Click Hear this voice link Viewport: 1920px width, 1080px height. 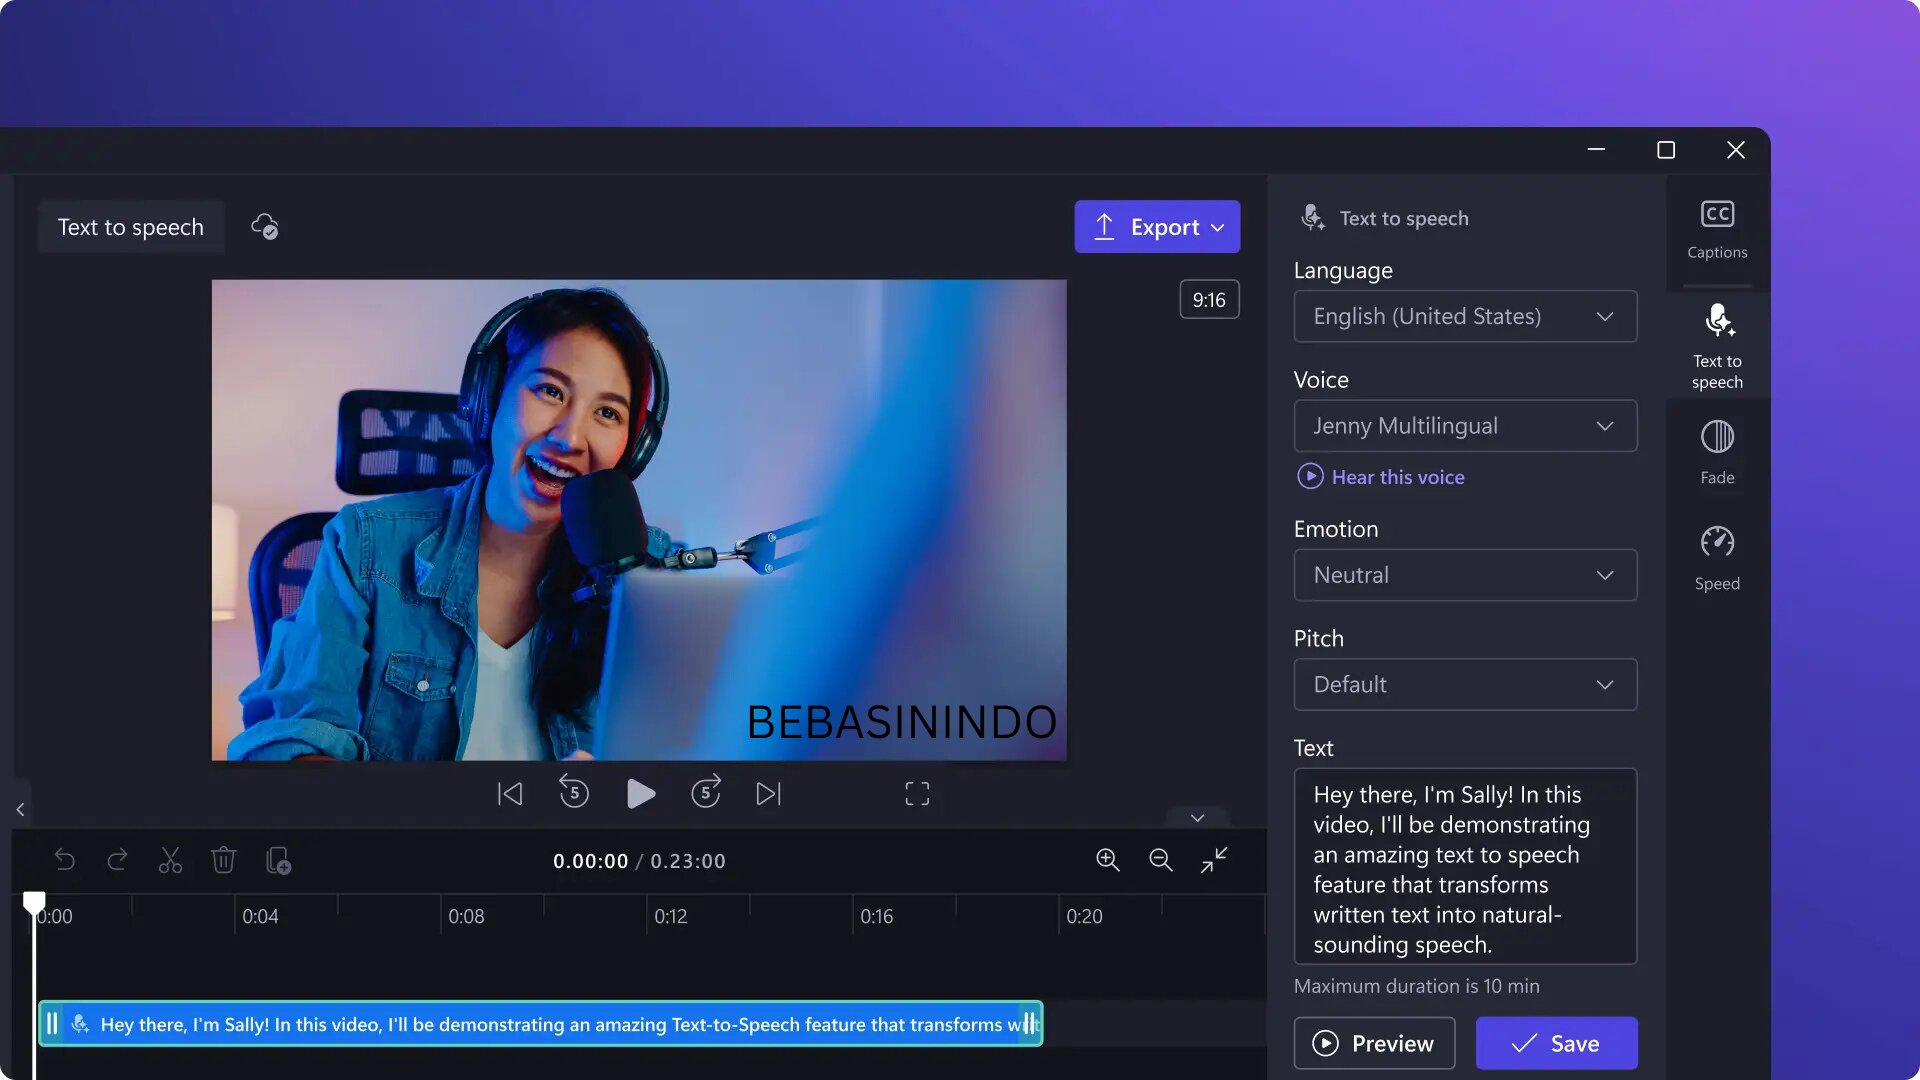point(1381,477)
